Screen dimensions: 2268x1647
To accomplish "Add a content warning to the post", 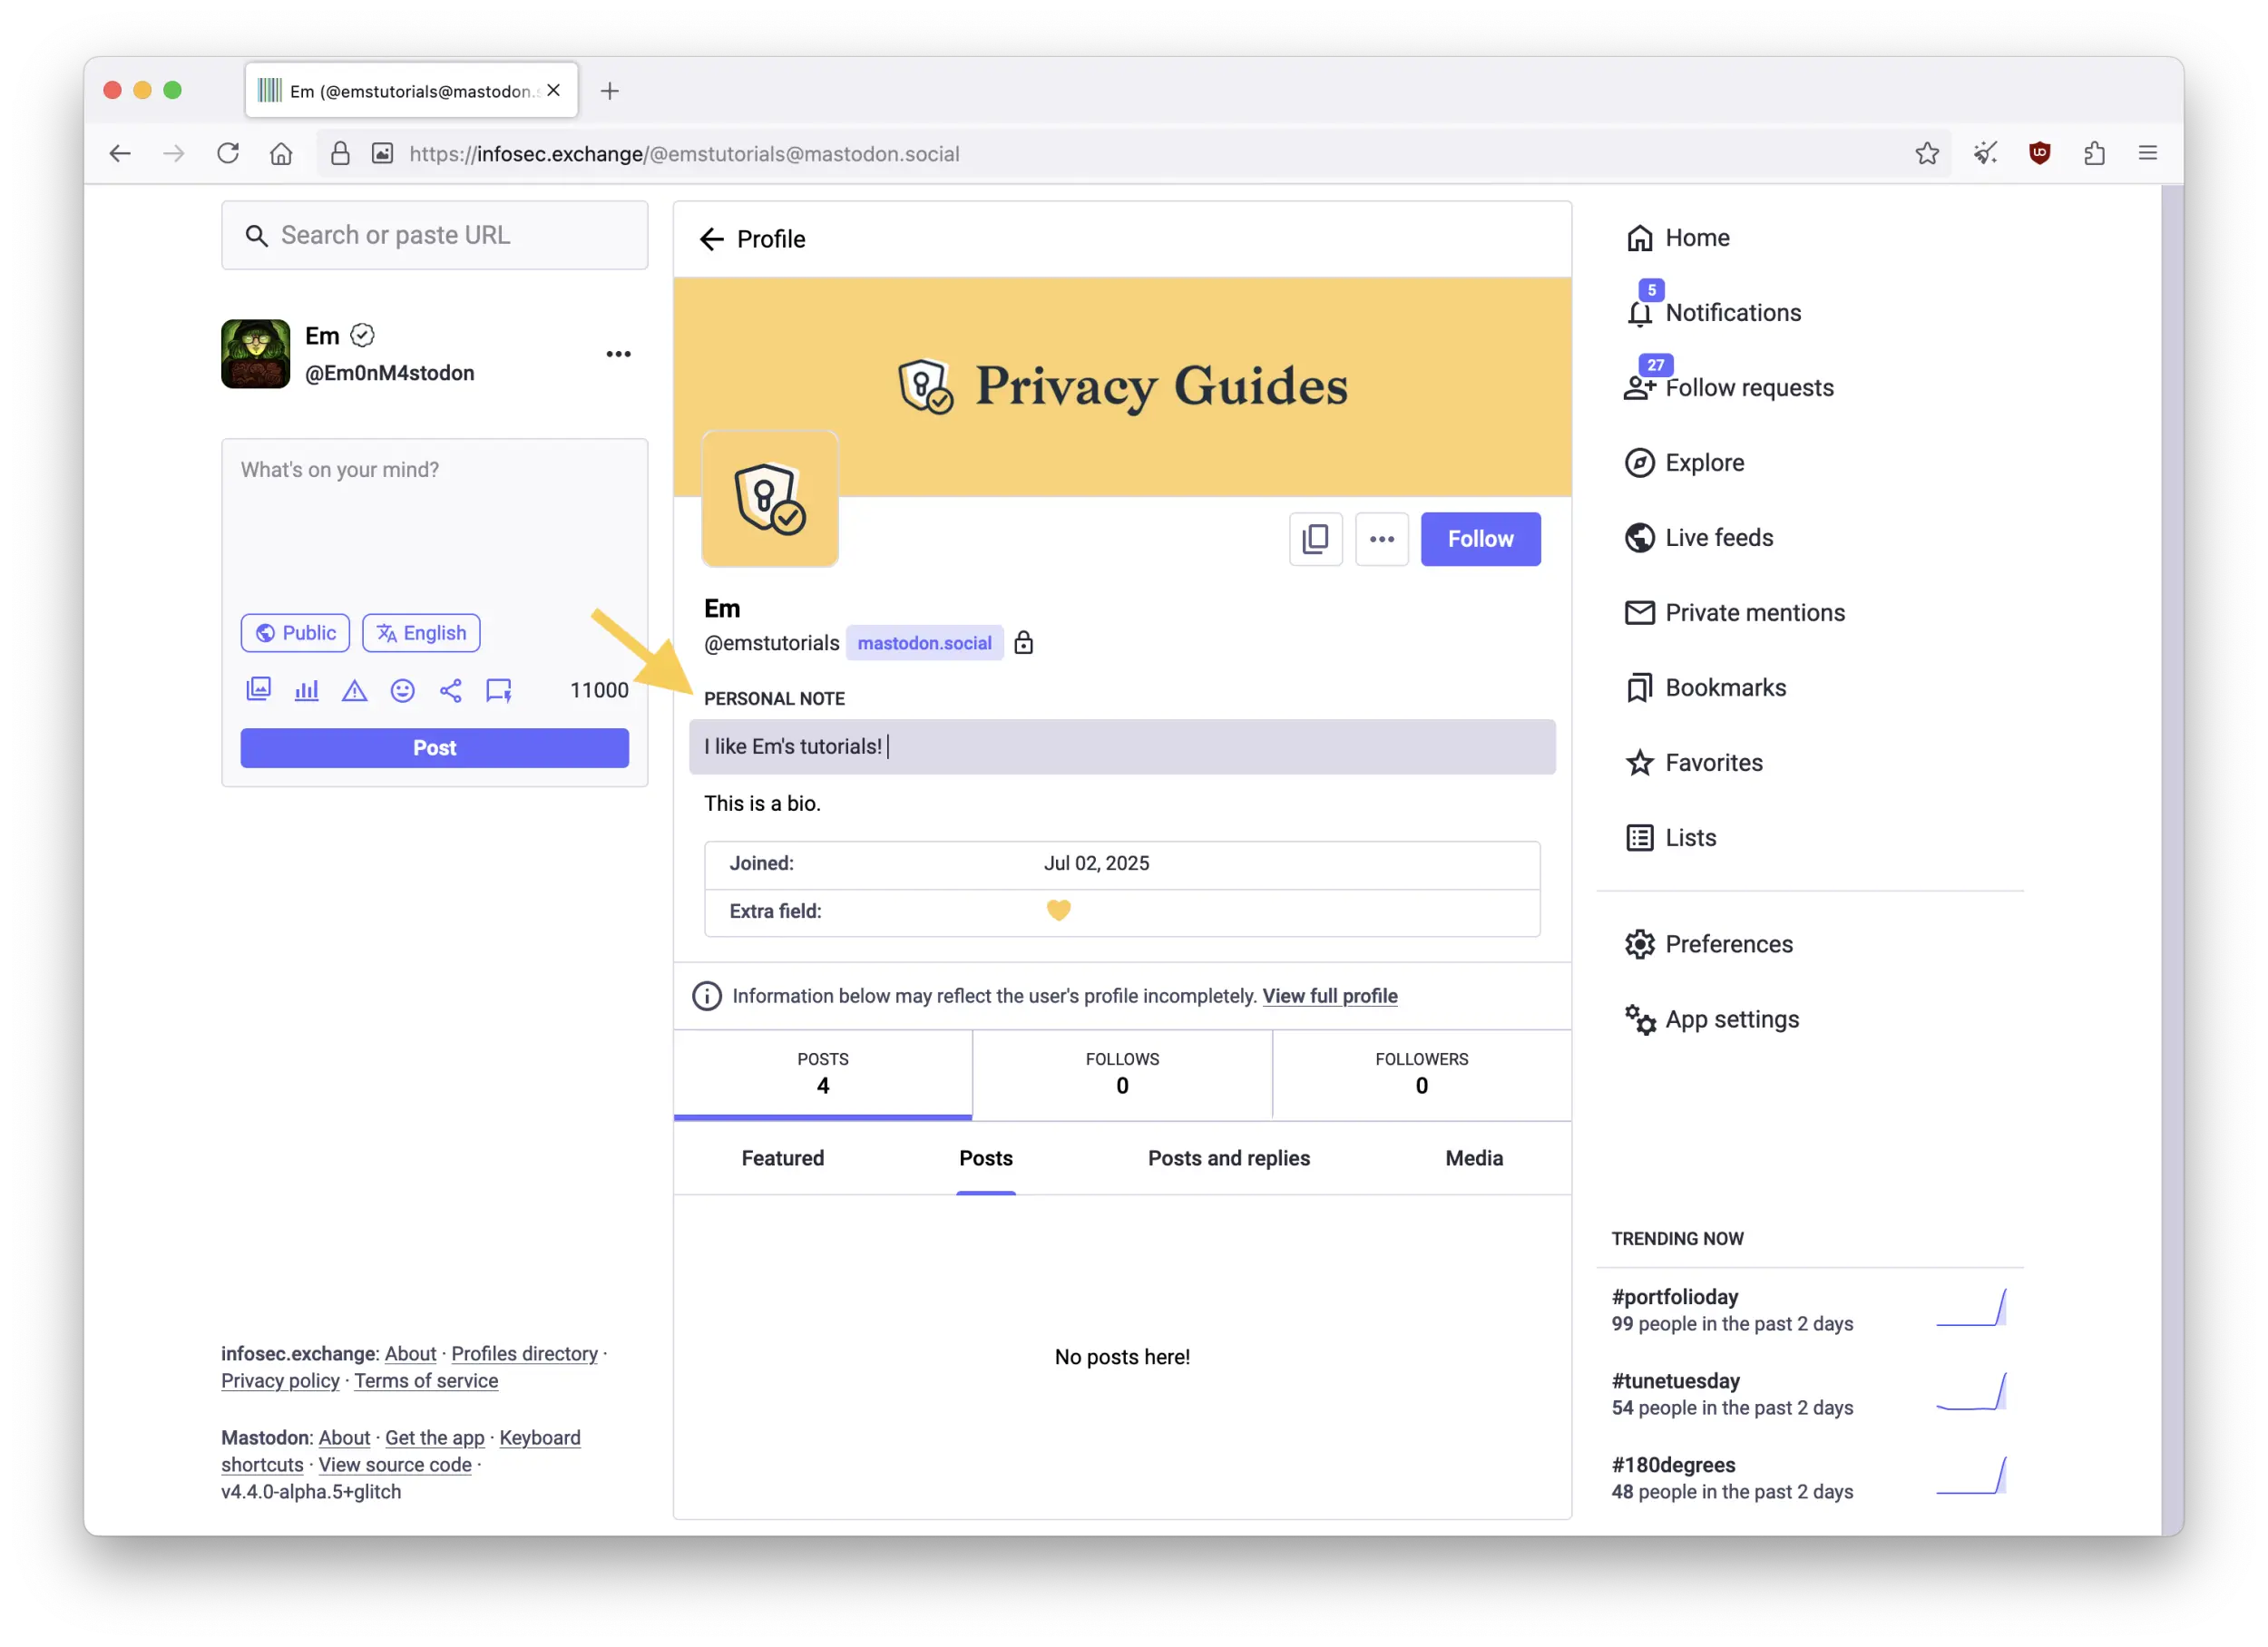I will coord(354,690).
